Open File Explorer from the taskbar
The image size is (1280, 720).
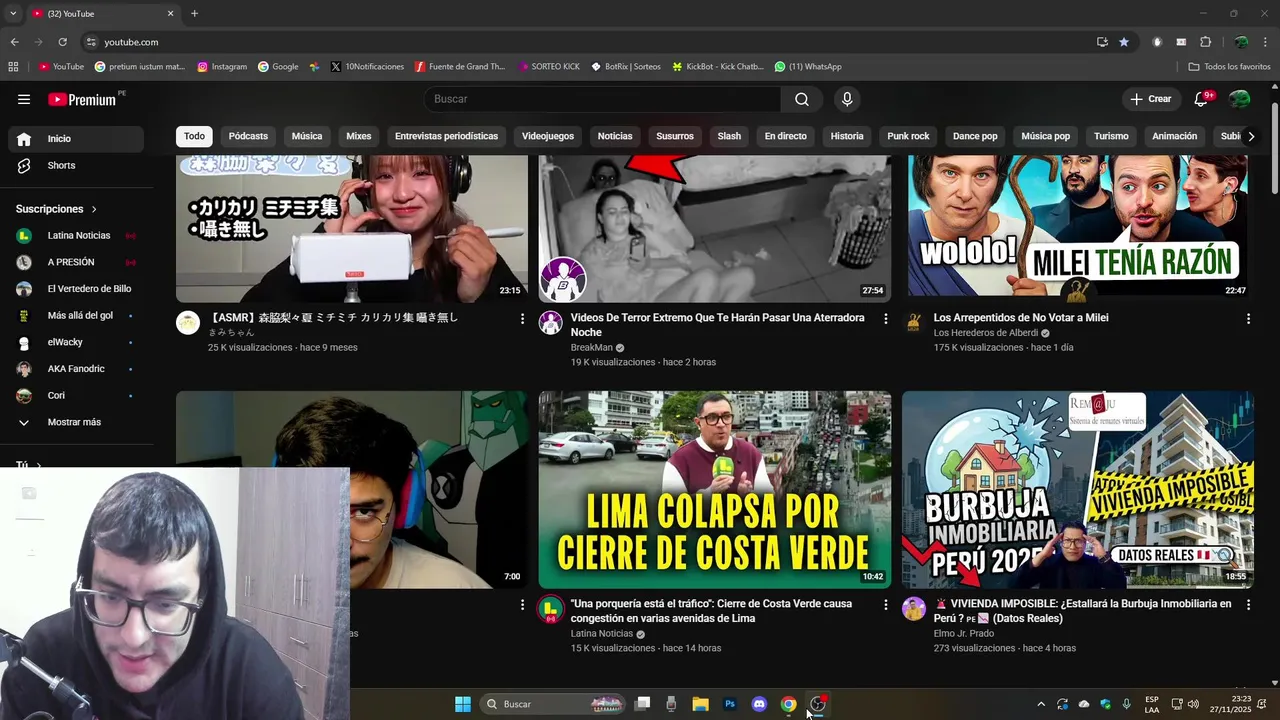coord(700,704)
